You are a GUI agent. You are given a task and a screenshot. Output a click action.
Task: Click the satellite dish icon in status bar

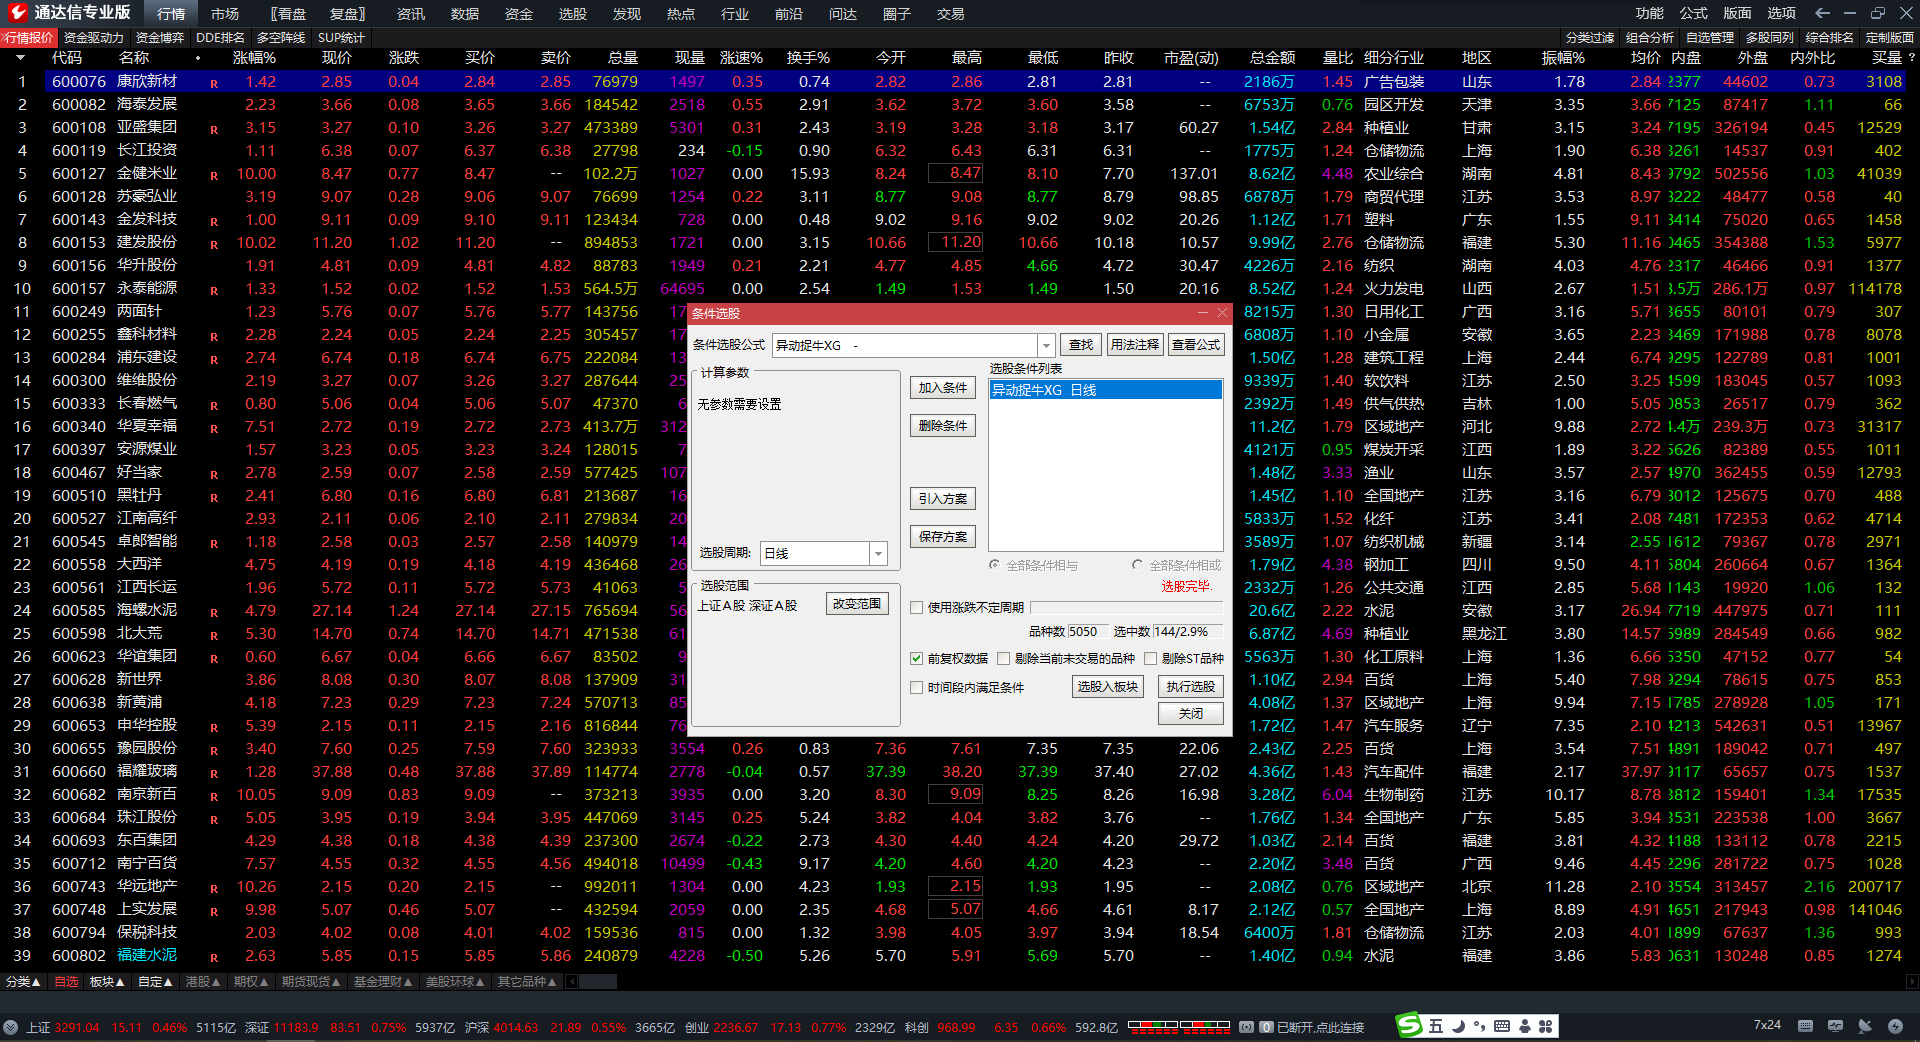click(x=1865, y=1026)
